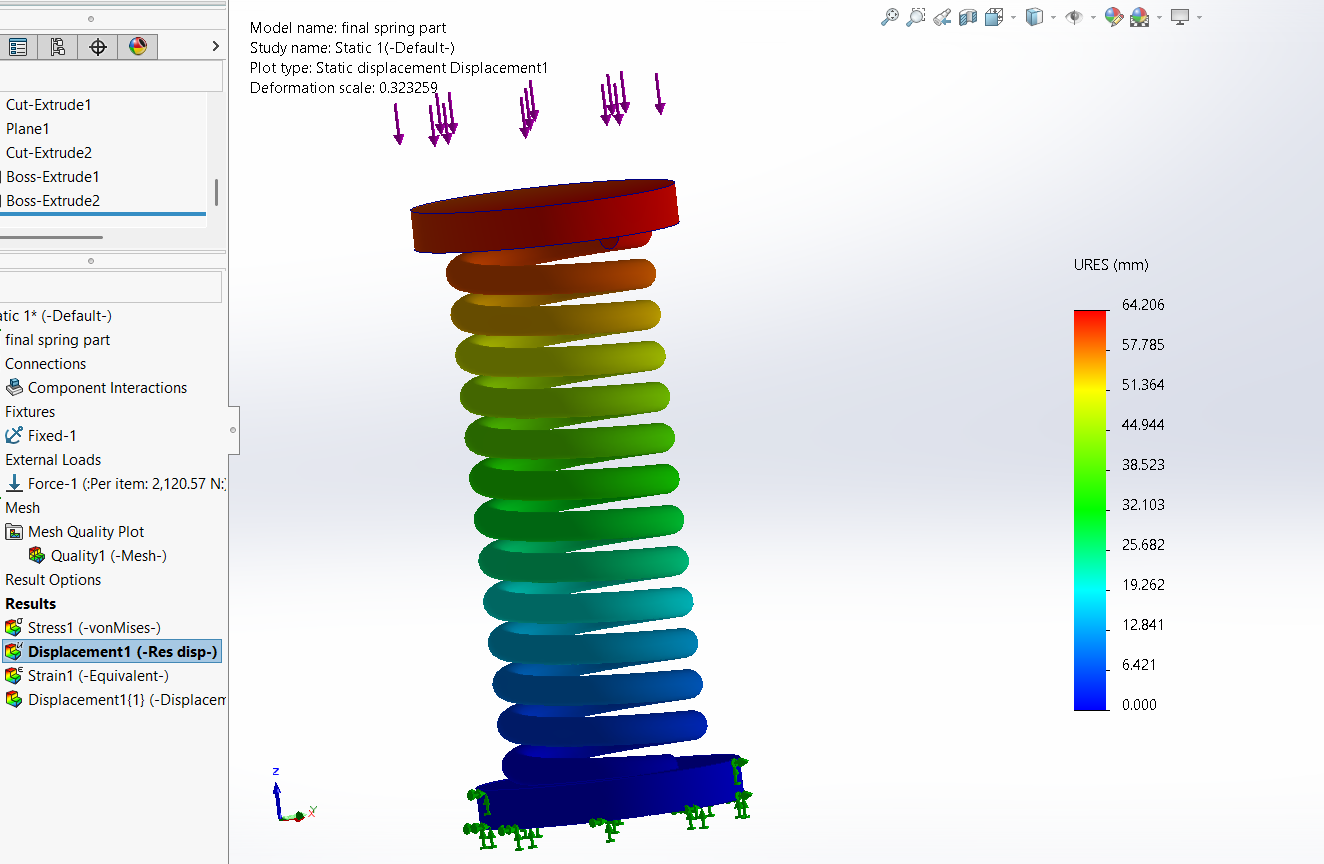Click the Mesh Quality Plot folder icon
The height and width of the screenshot is (864, 1324).
click(x=14, y=532)
